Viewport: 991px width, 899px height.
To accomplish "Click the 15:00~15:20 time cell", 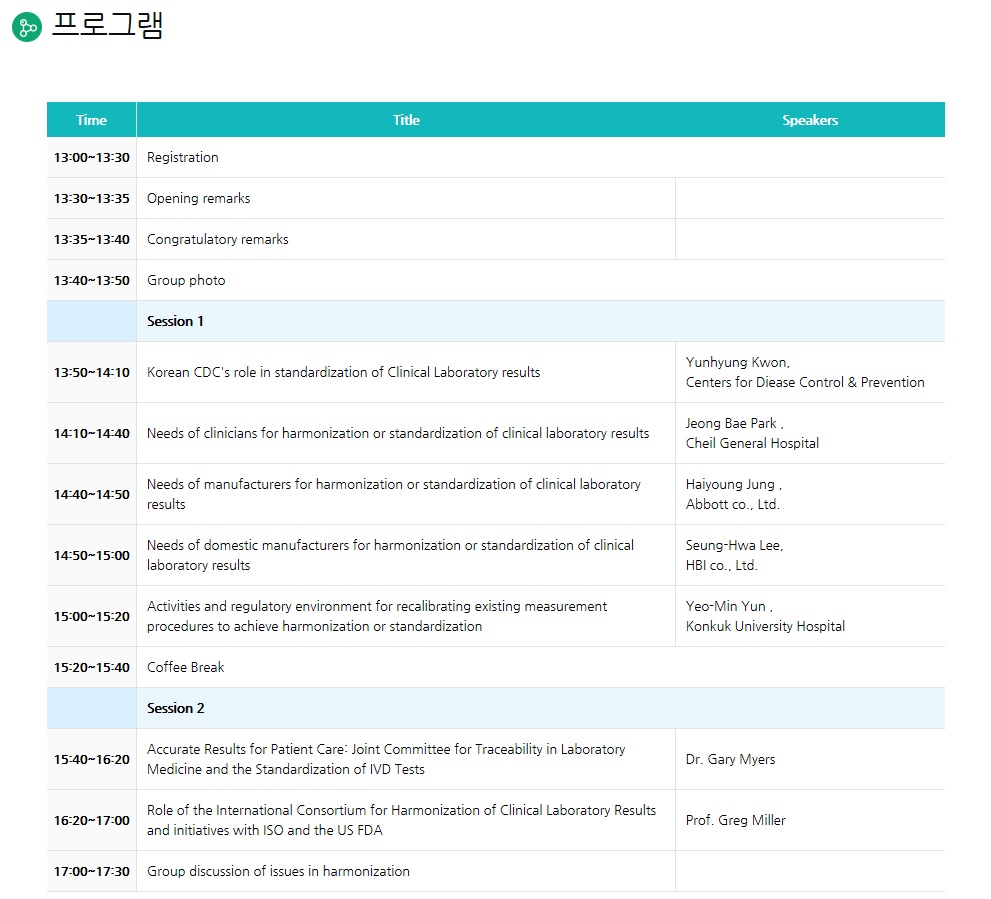I will point(92,617).
